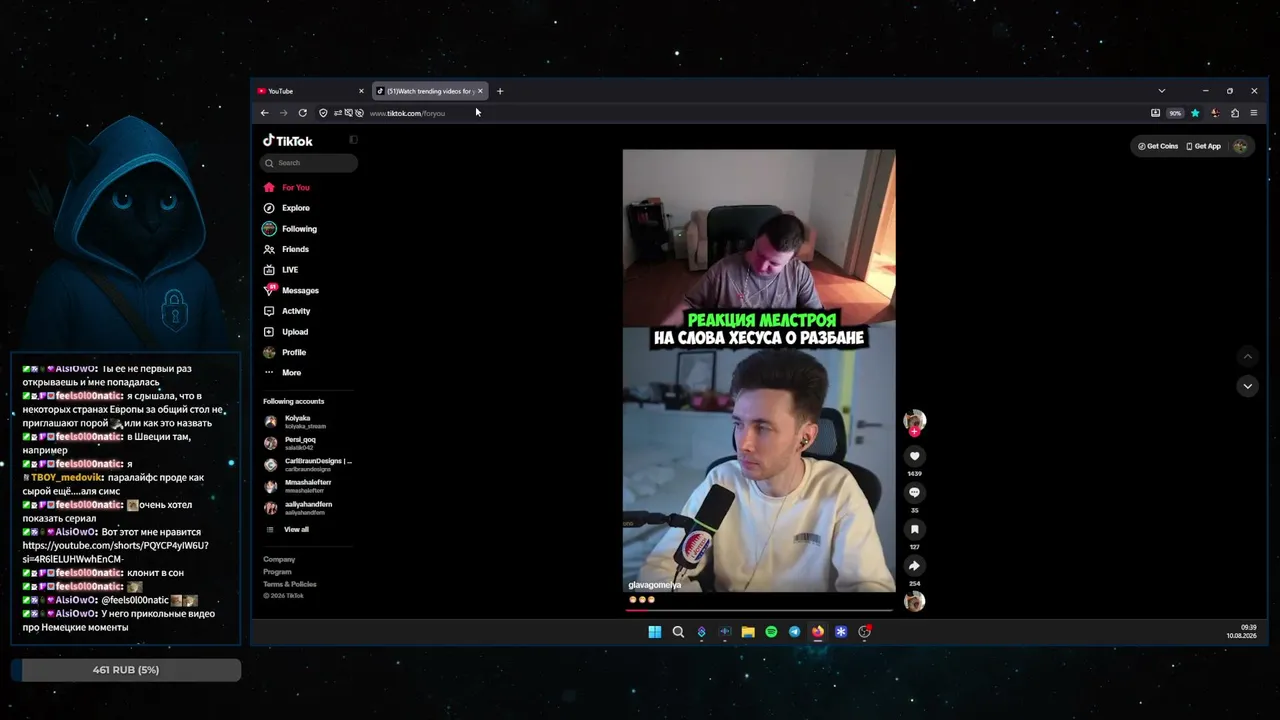
Task: Collapse the TikTok sidebar panel icon
Action: point(353,140)
